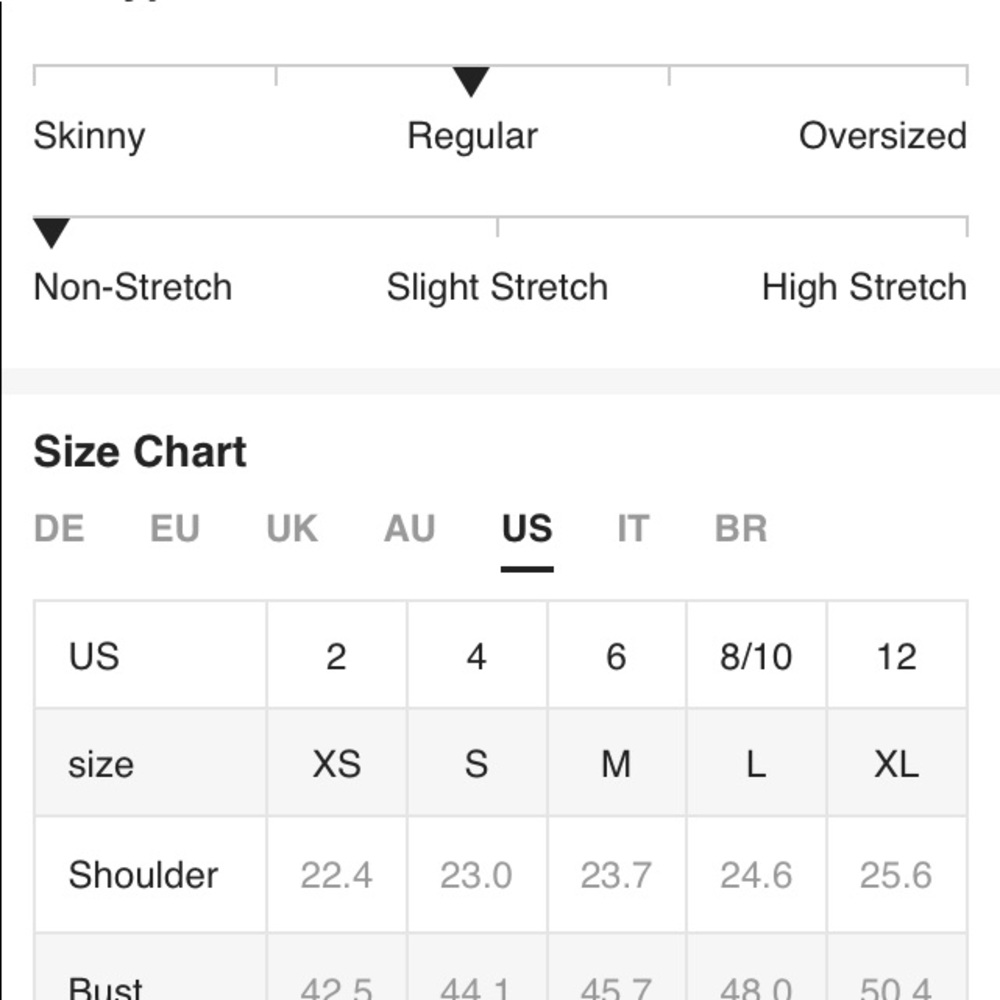Click Shoulder value 24.6 for size L
The image size is (1000, 1000).
pyautogui.click(x=756, y=875)
